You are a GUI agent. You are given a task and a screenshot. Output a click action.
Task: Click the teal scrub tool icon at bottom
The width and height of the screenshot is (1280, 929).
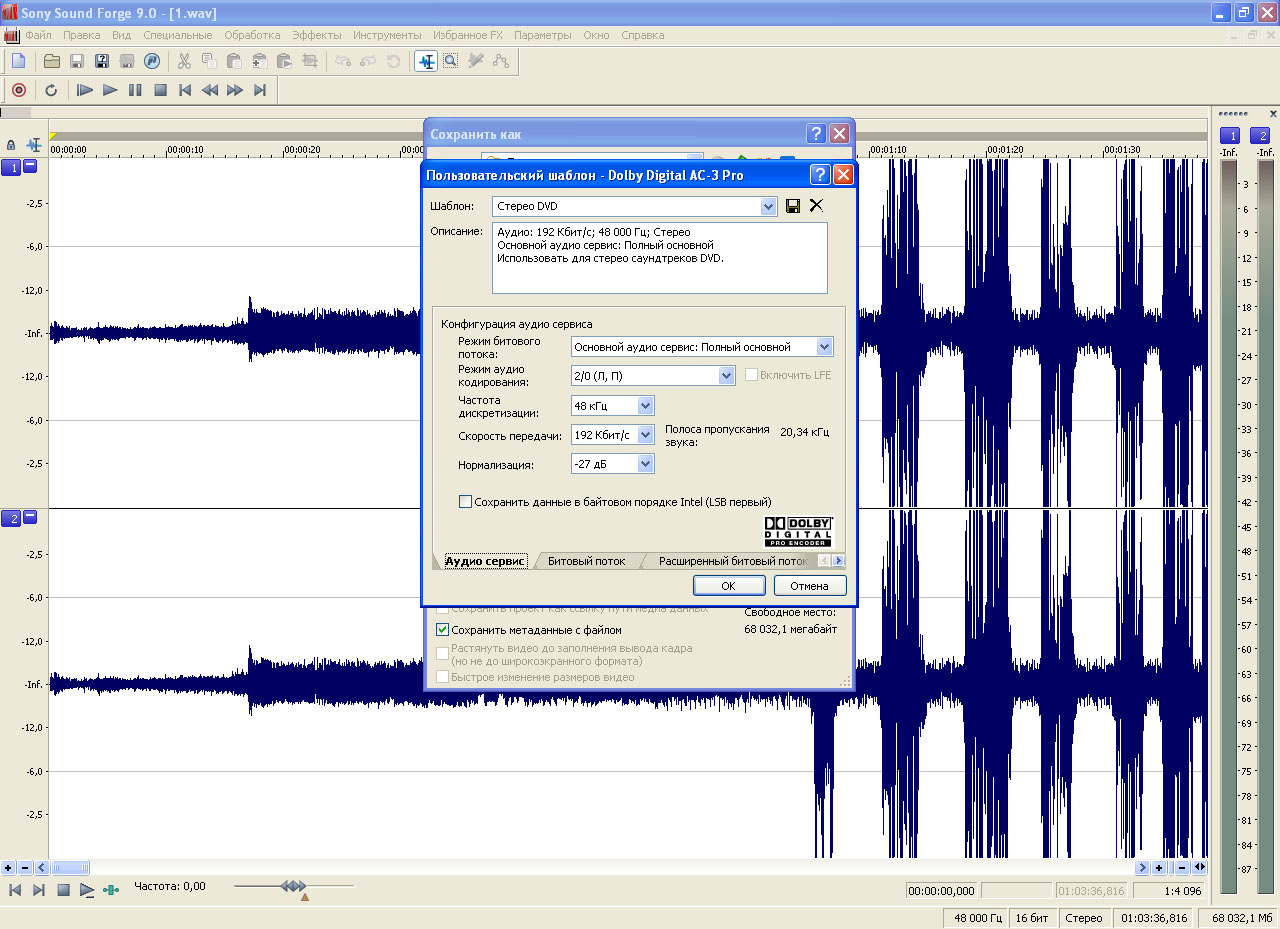[x=111, y=889]
